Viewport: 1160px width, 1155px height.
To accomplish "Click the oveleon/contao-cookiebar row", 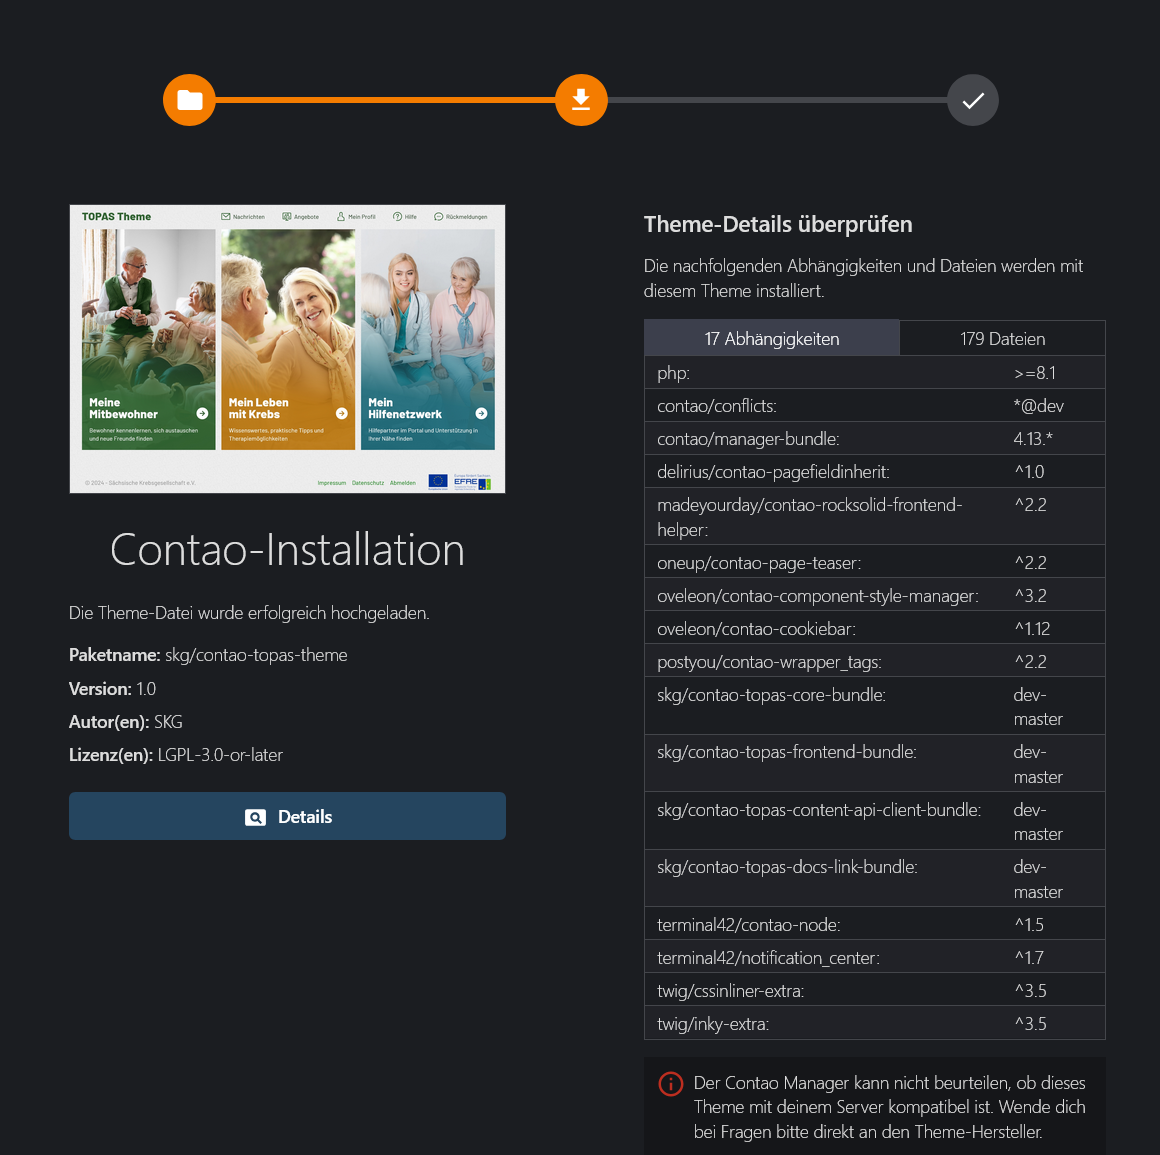I will click(874, 629).
